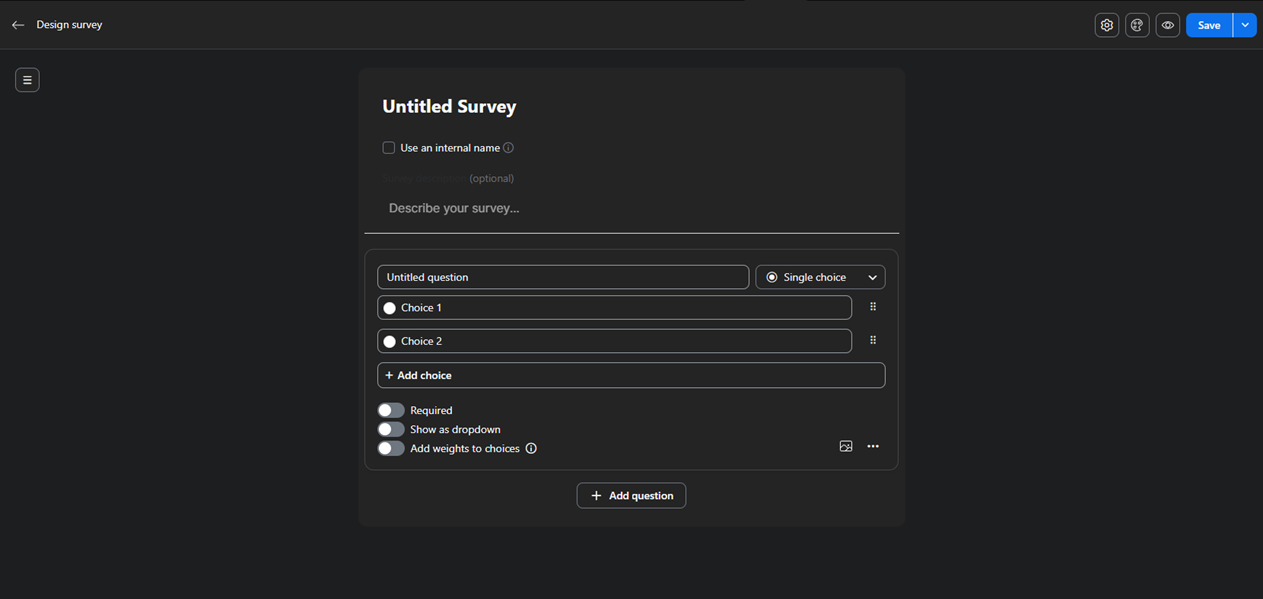
Task: Turn on Show as dropdown
Action: (391, 429)
